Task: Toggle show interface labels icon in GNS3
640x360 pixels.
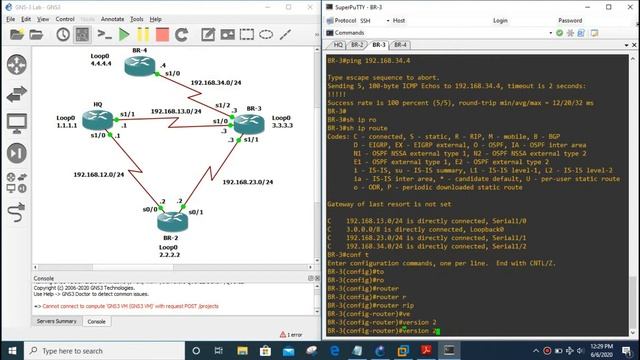Action: [82, 35]
